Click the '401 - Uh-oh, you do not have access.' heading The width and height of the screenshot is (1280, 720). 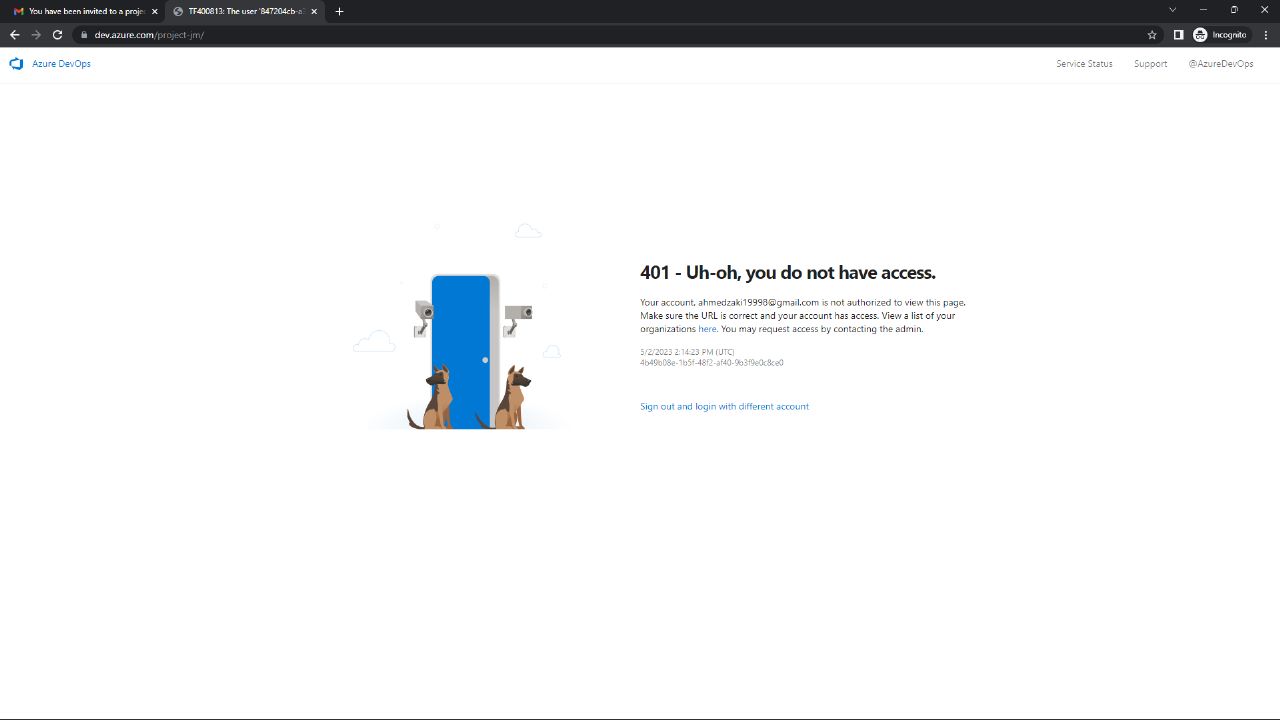788,272
